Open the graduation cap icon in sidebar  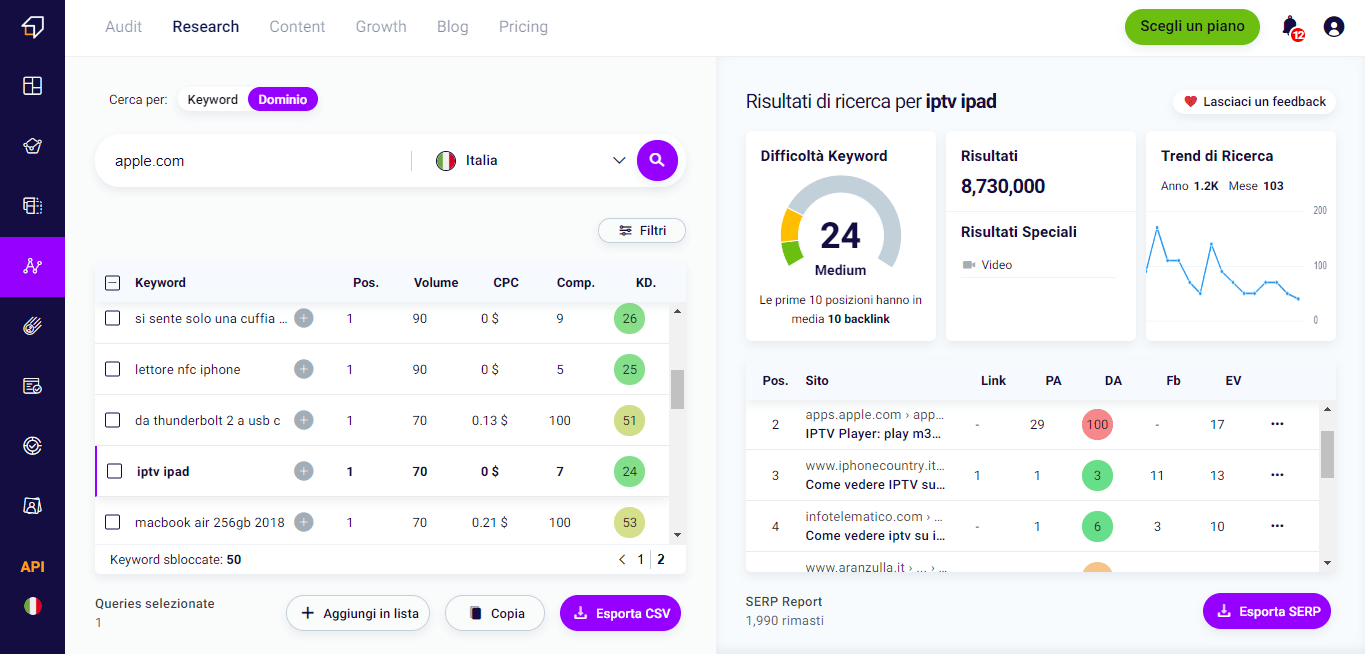pyautogui.click(x=32, y=146)
